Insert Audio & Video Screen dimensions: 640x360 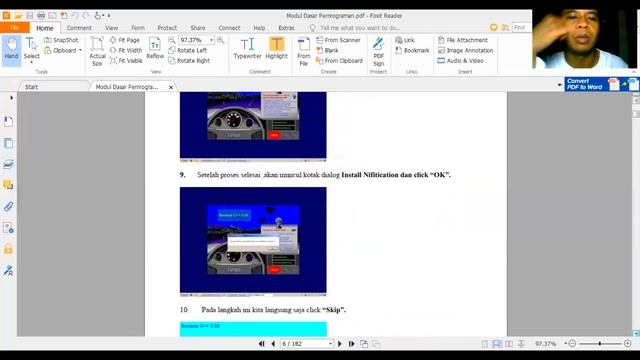pyautogui.click(x=461, y=60)
